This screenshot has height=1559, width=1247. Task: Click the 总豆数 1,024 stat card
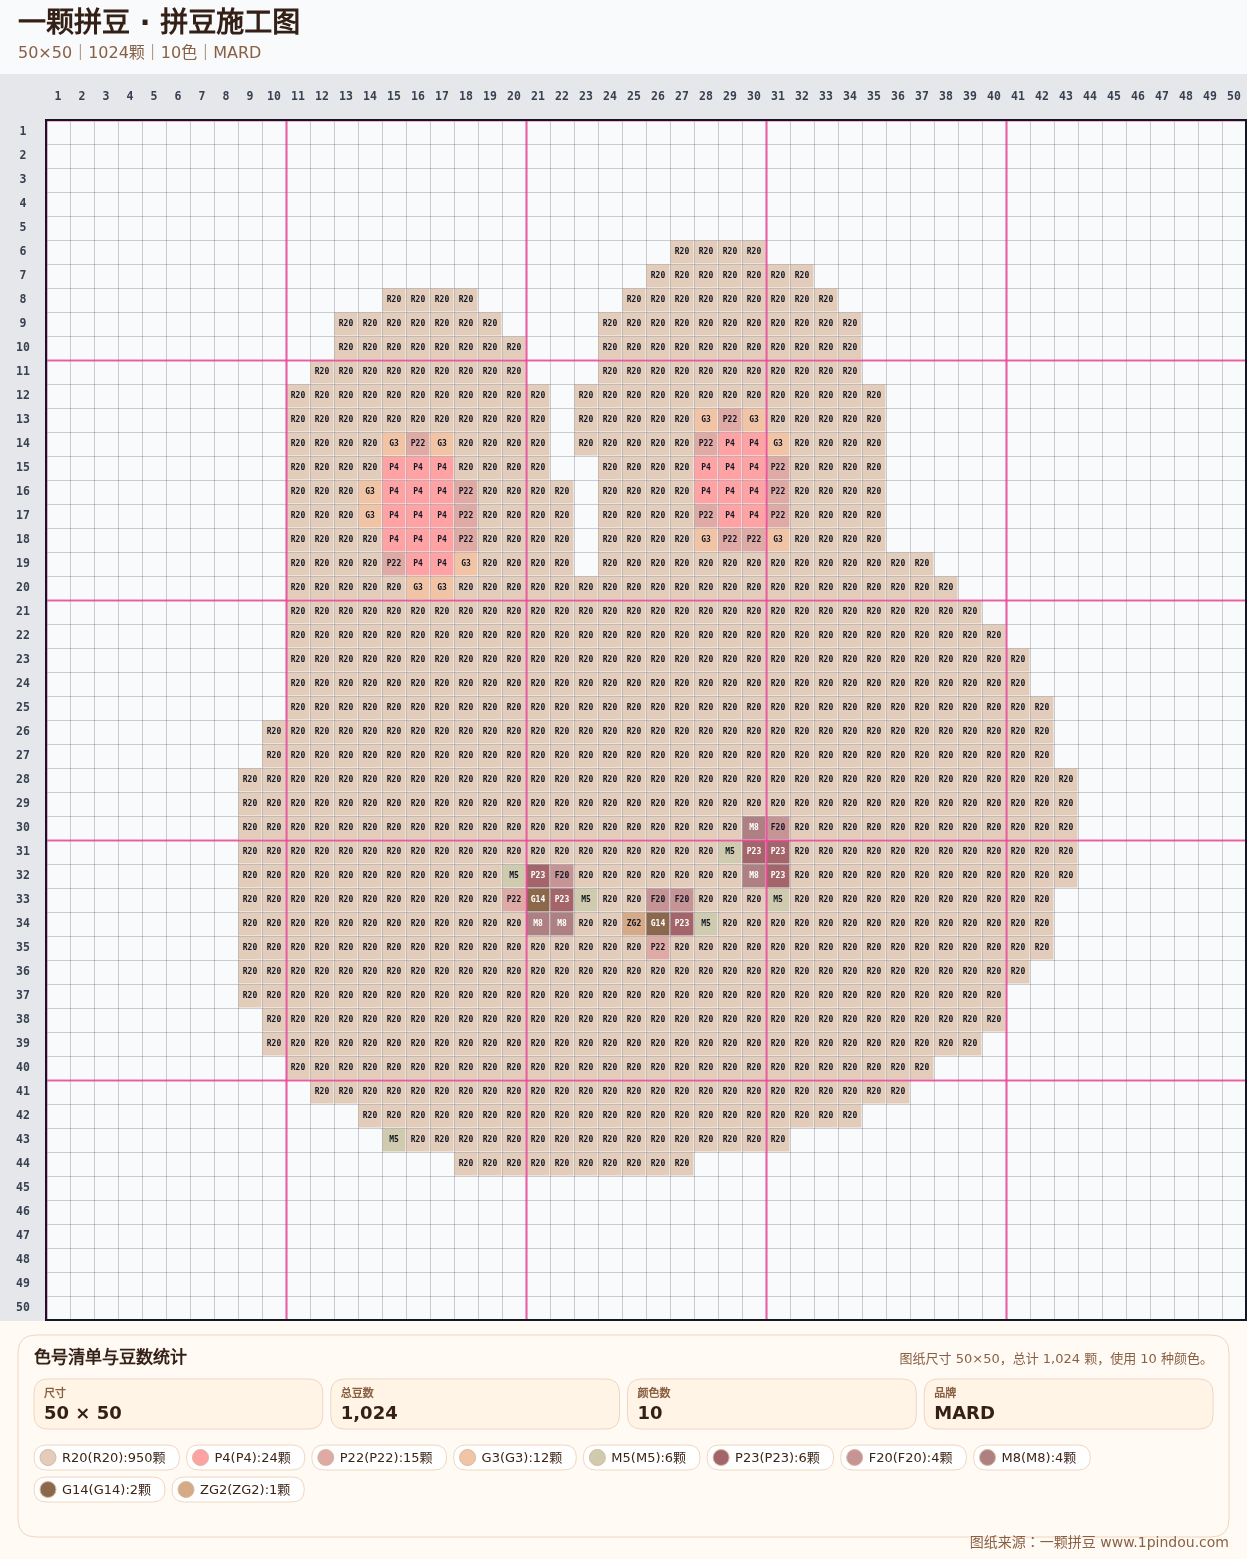pyautogui.click(x=475, y=1404)
